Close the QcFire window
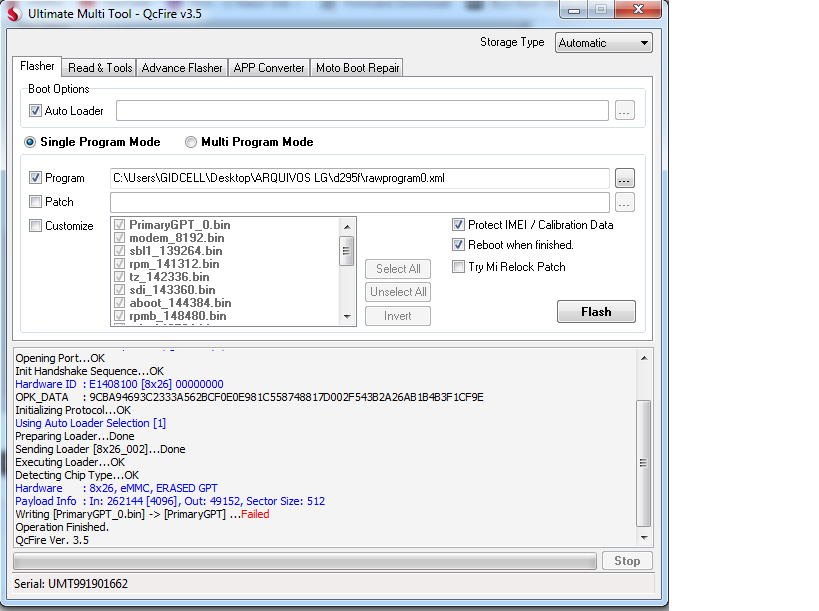819x611 pixels. click(x=638, y=10)
